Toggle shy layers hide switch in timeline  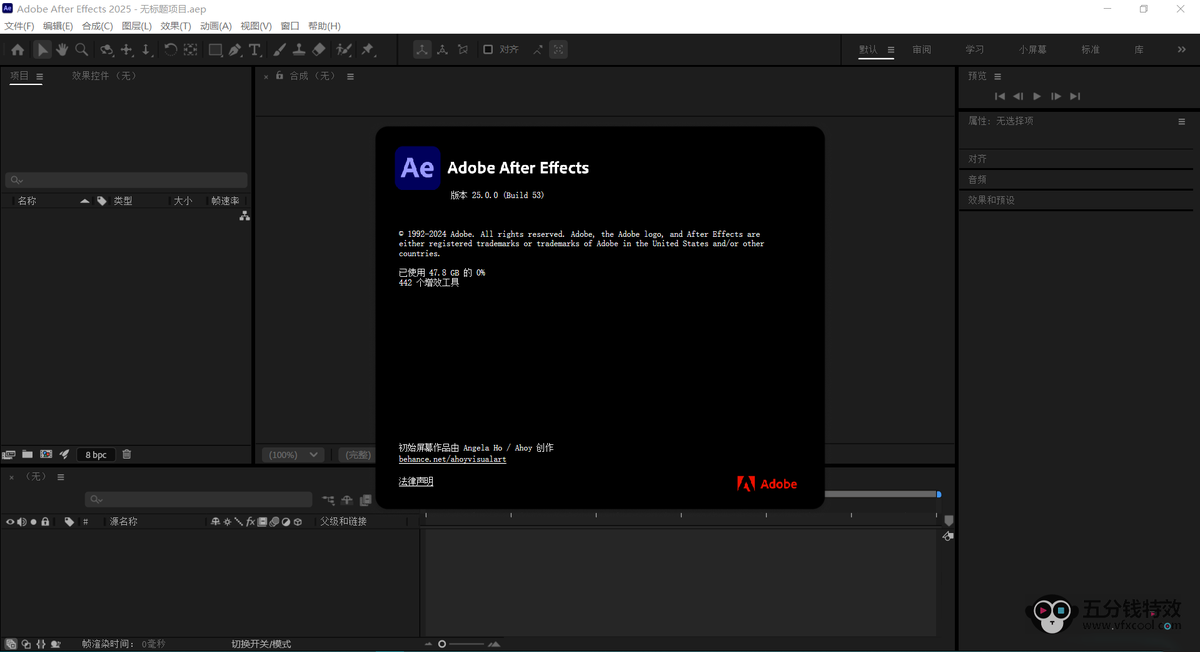click(347, 500)
